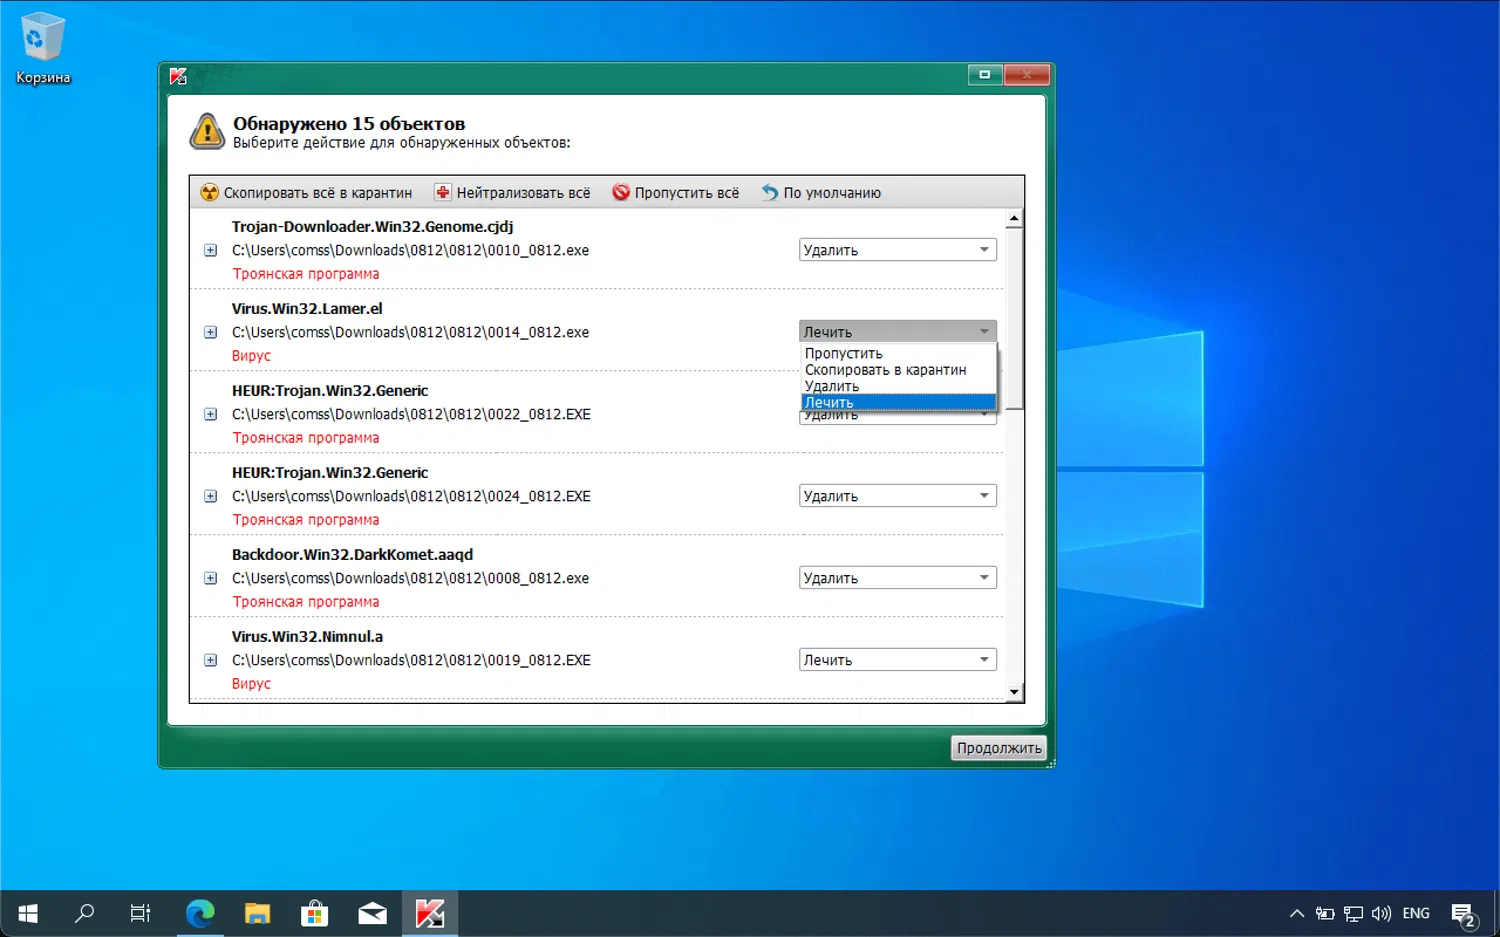
Task: Click the red prohibition skip all icon
Action: pyautogui.click(x=621, y=192)
